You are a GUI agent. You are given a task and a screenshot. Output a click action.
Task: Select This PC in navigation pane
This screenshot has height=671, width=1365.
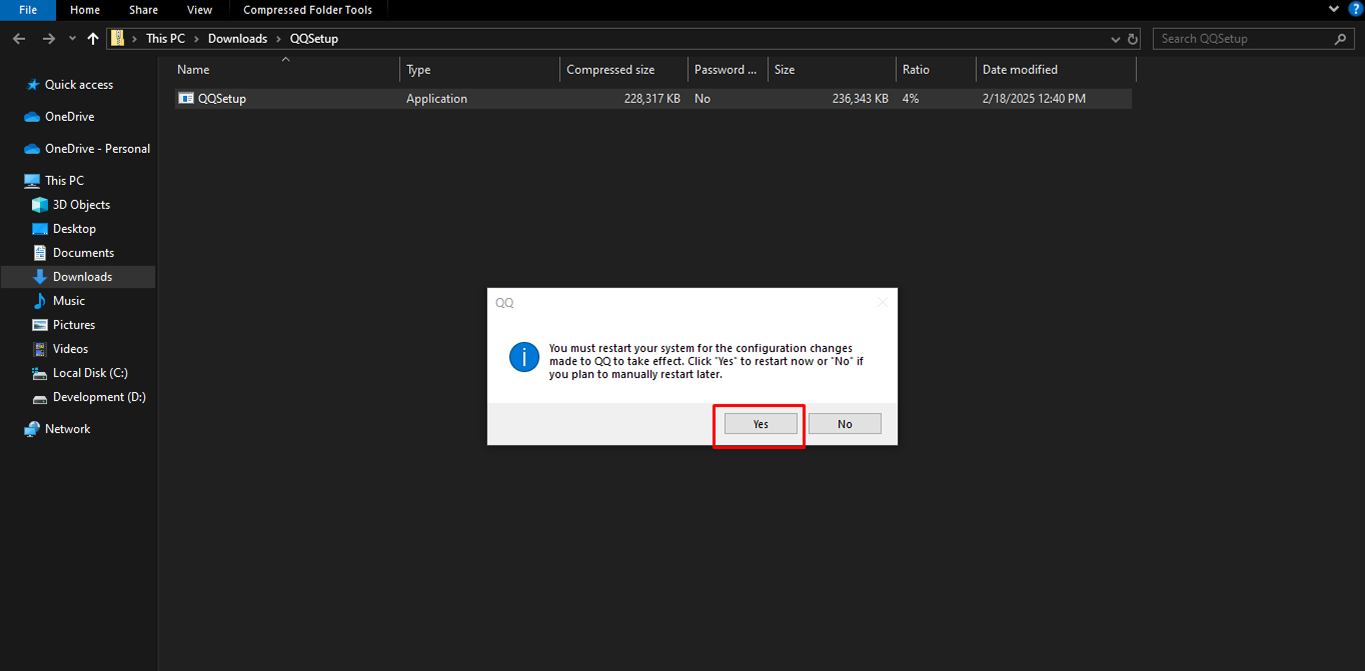[x=64, y=181]
